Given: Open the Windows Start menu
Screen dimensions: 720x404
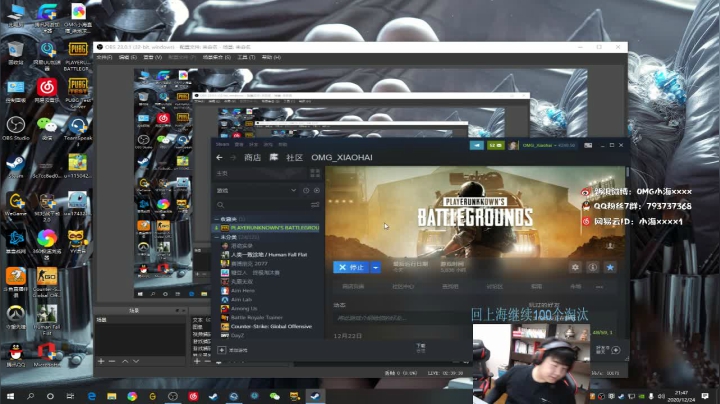Looking at the screenshot, I should pos(10,396).
